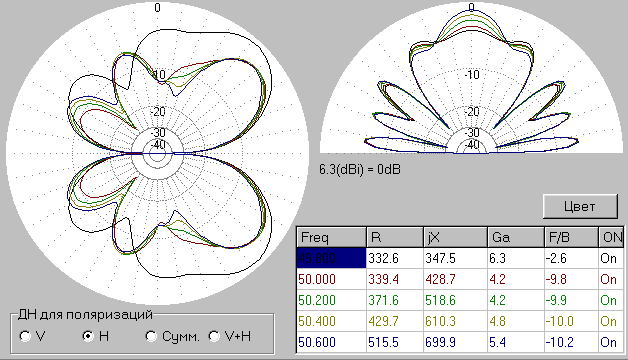Click the R column header
The image size is (628, 360).
[x=395, y=237]
